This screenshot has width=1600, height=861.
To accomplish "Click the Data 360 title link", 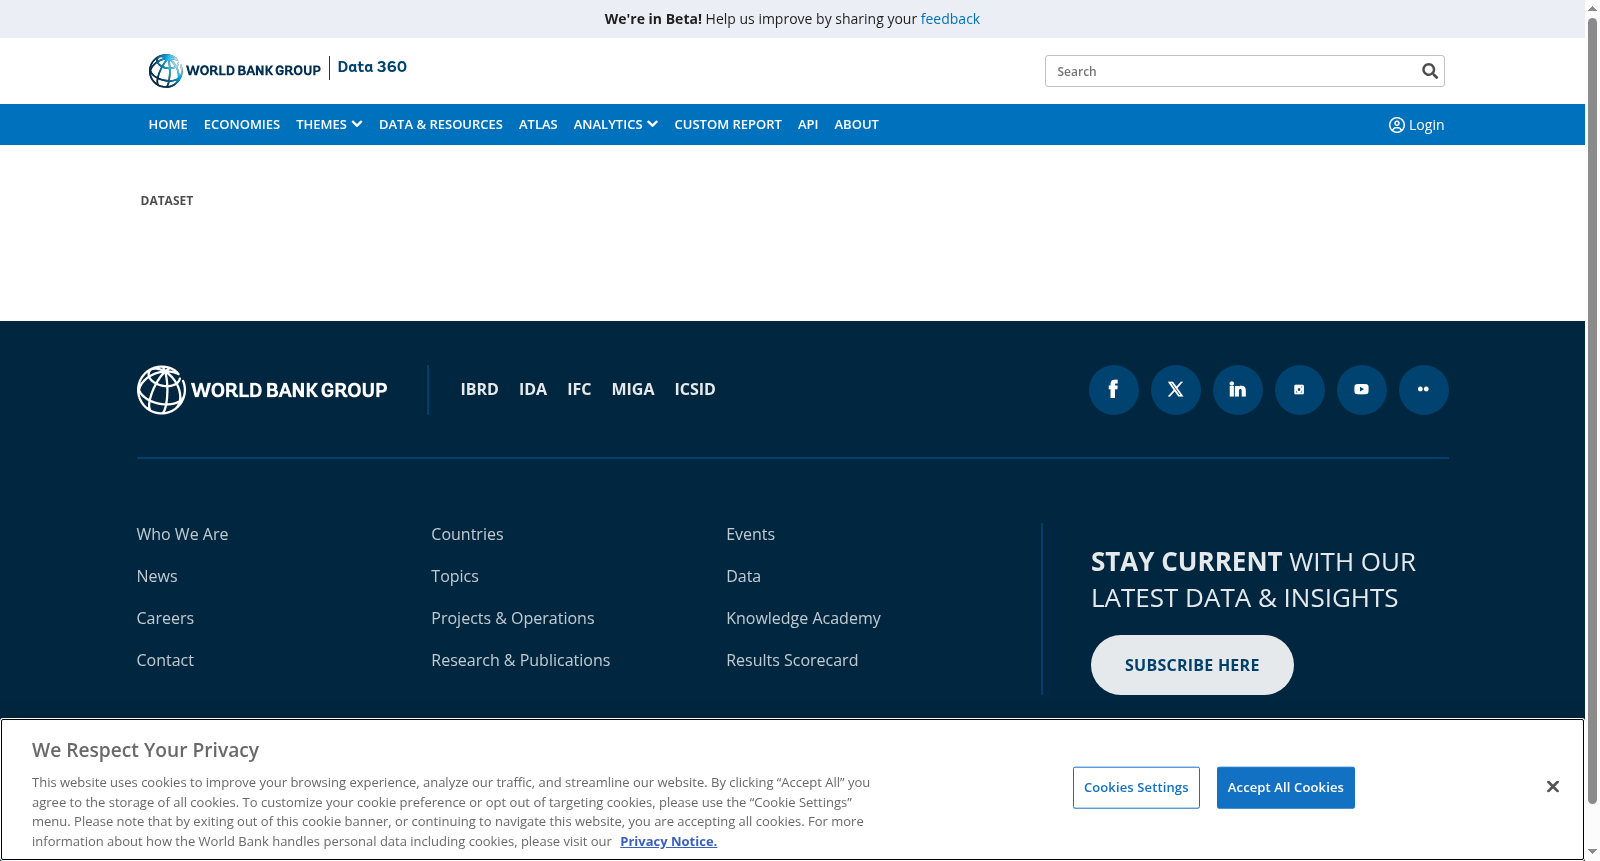I will pos(372,67).
